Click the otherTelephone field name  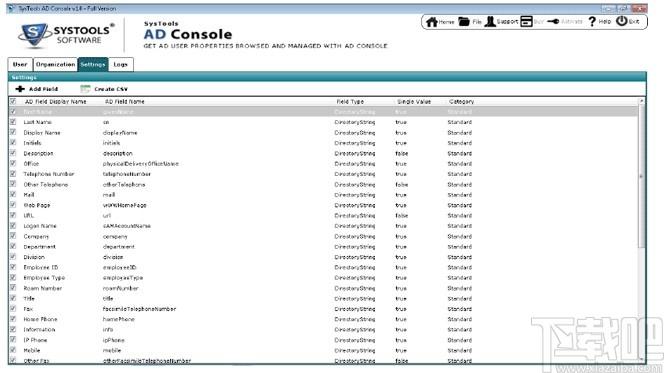coord(124,184)
